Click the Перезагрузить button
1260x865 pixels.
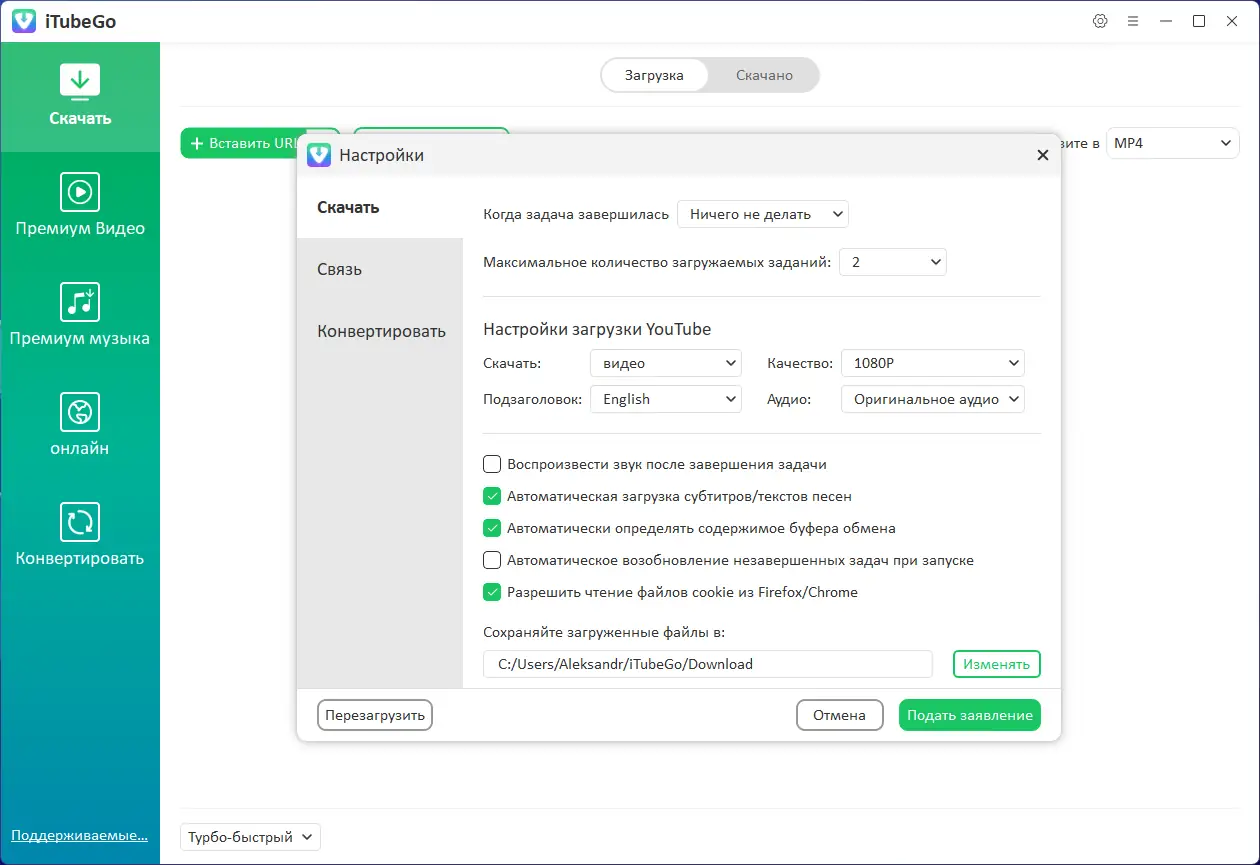375,715
